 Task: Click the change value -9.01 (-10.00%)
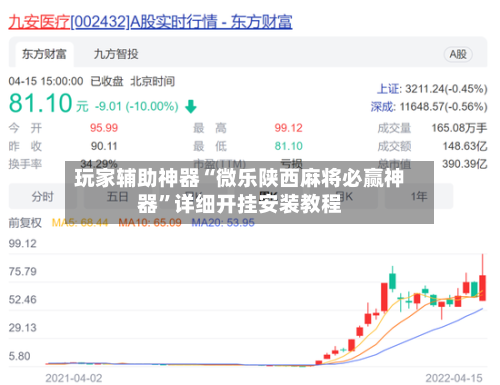pyautogui.click(x=137, y=107)
